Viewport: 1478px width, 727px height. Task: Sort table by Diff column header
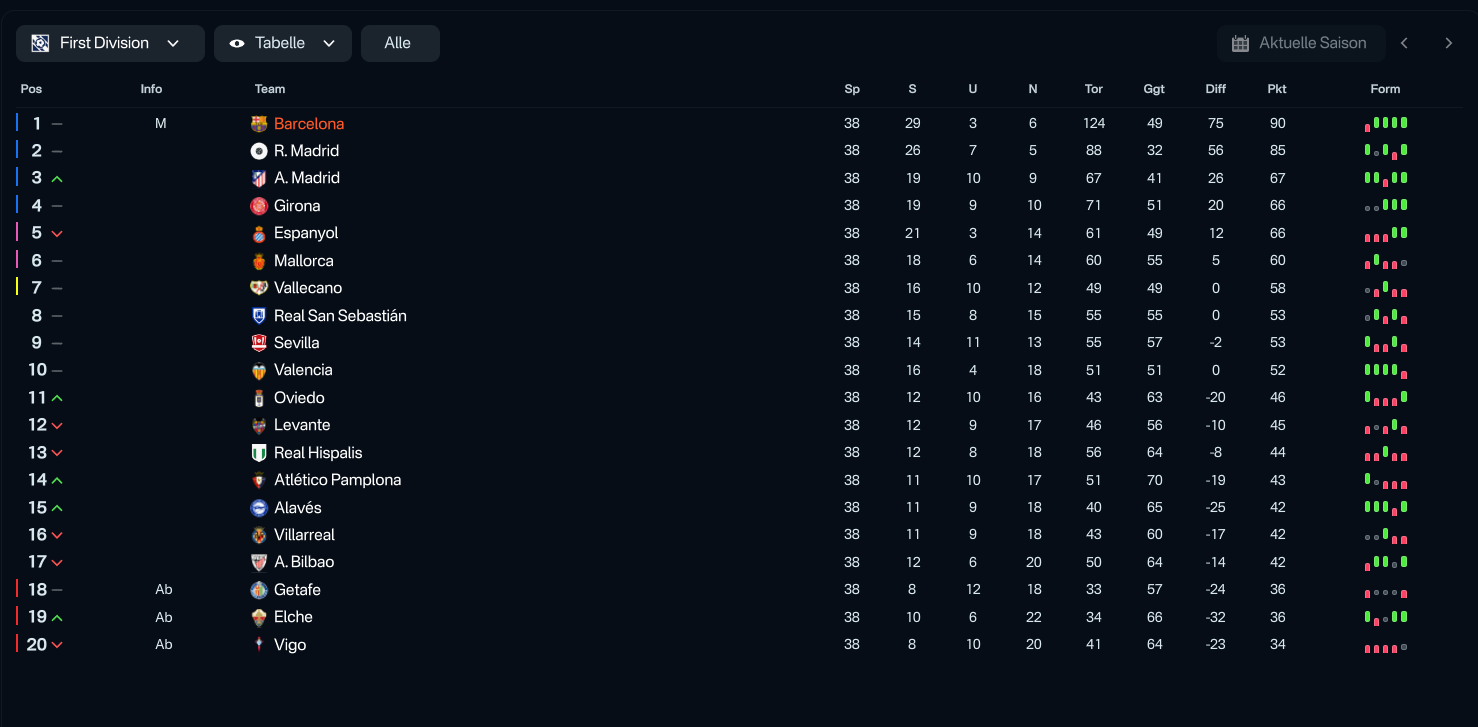1216,89
